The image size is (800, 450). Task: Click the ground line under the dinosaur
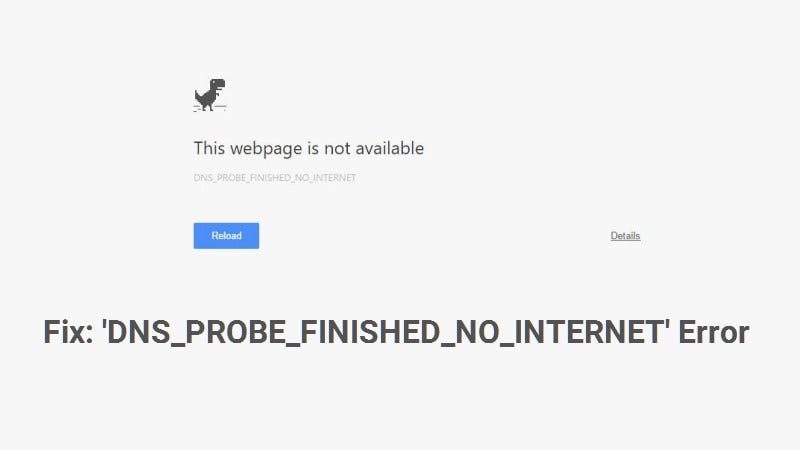(x=210, y=108)
